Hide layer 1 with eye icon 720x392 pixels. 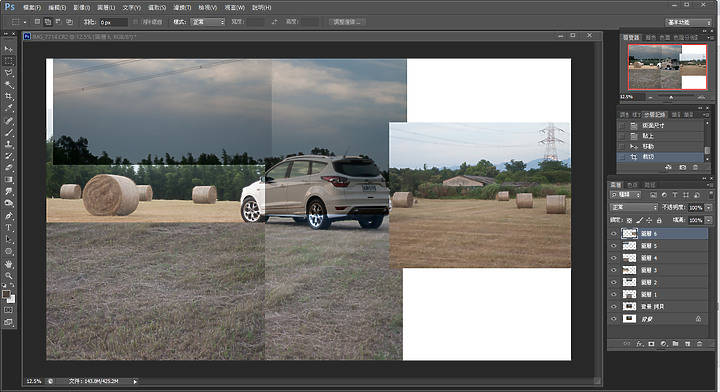614,294
